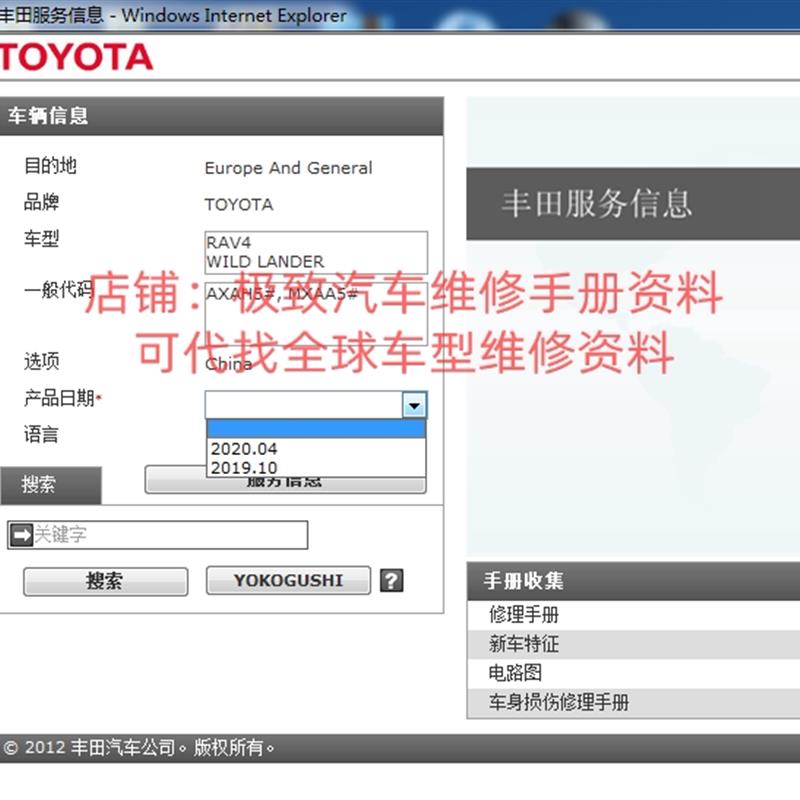Click the 选项 label

(x=41, y=361)
